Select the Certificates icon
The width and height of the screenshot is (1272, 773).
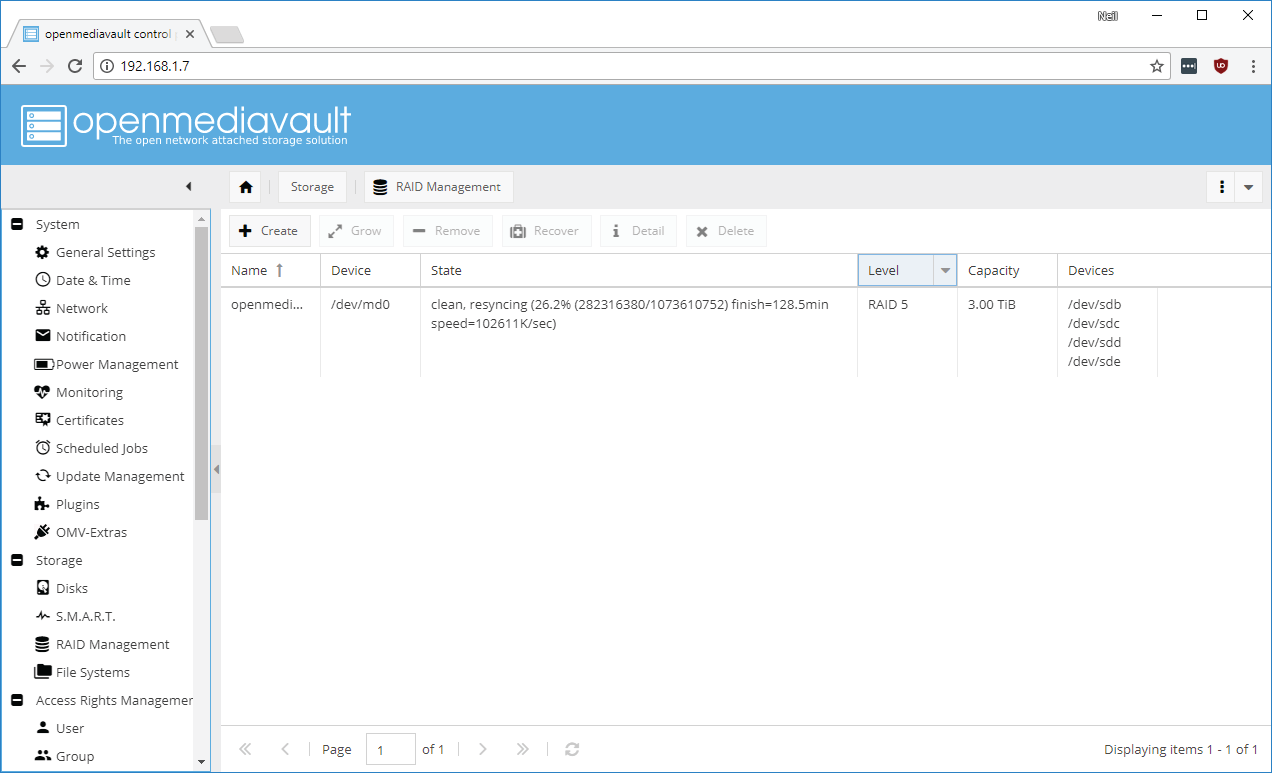coord(42,420)
